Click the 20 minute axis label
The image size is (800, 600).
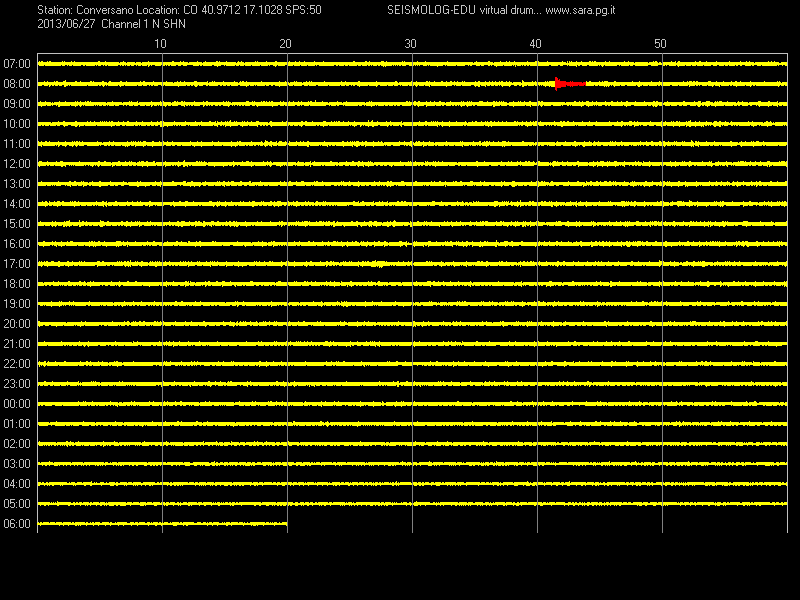(x=285, y=44)
